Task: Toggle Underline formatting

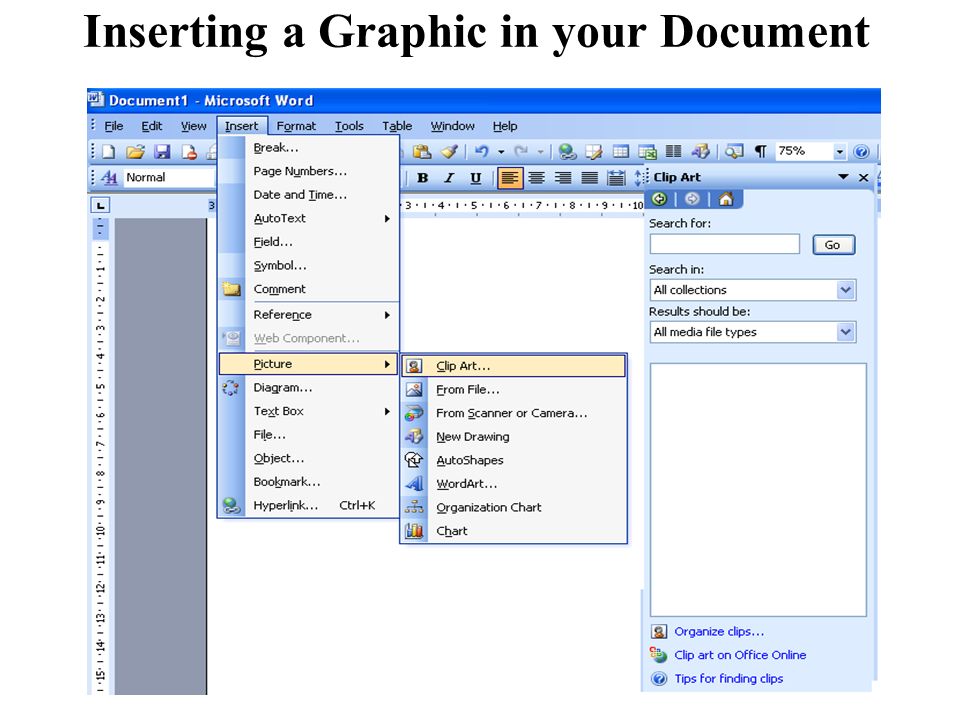Action: pyautogui.click(x=476, y=178)
